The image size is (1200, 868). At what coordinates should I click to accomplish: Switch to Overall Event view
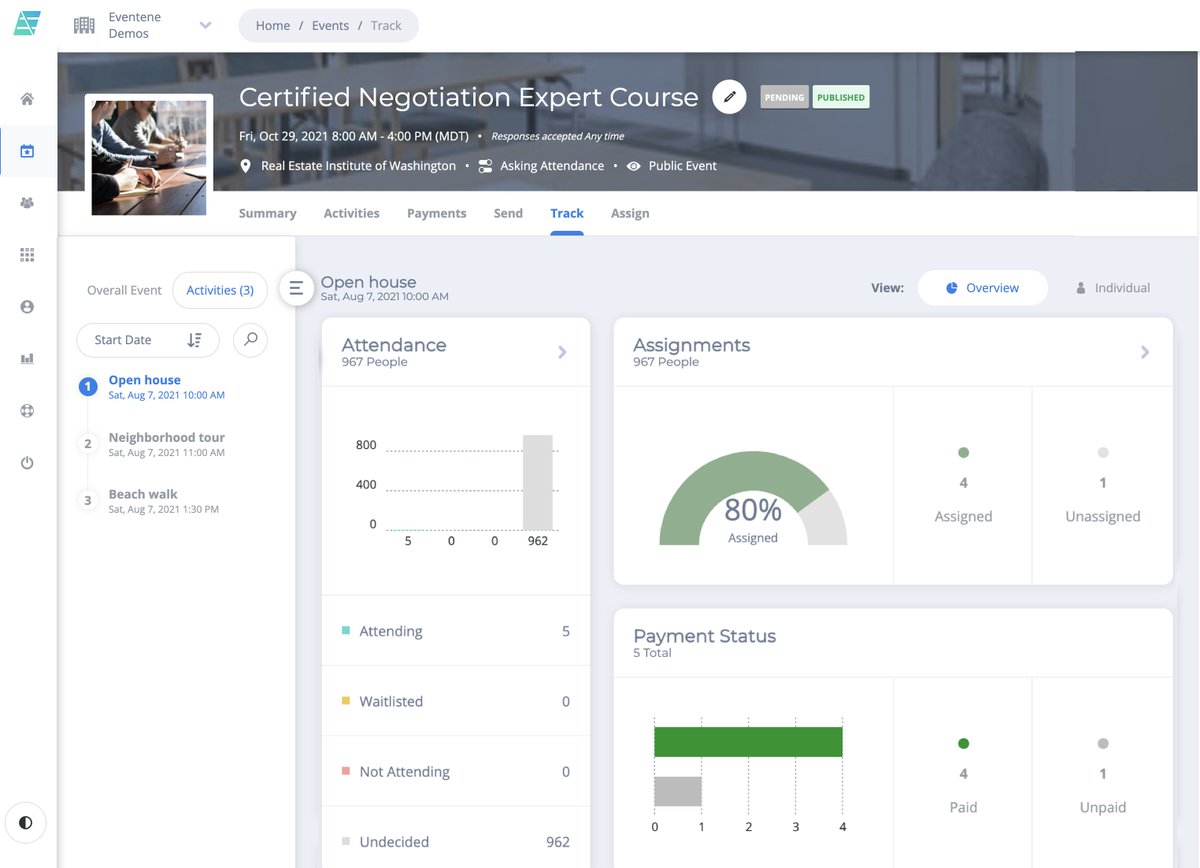coord(124,290)
